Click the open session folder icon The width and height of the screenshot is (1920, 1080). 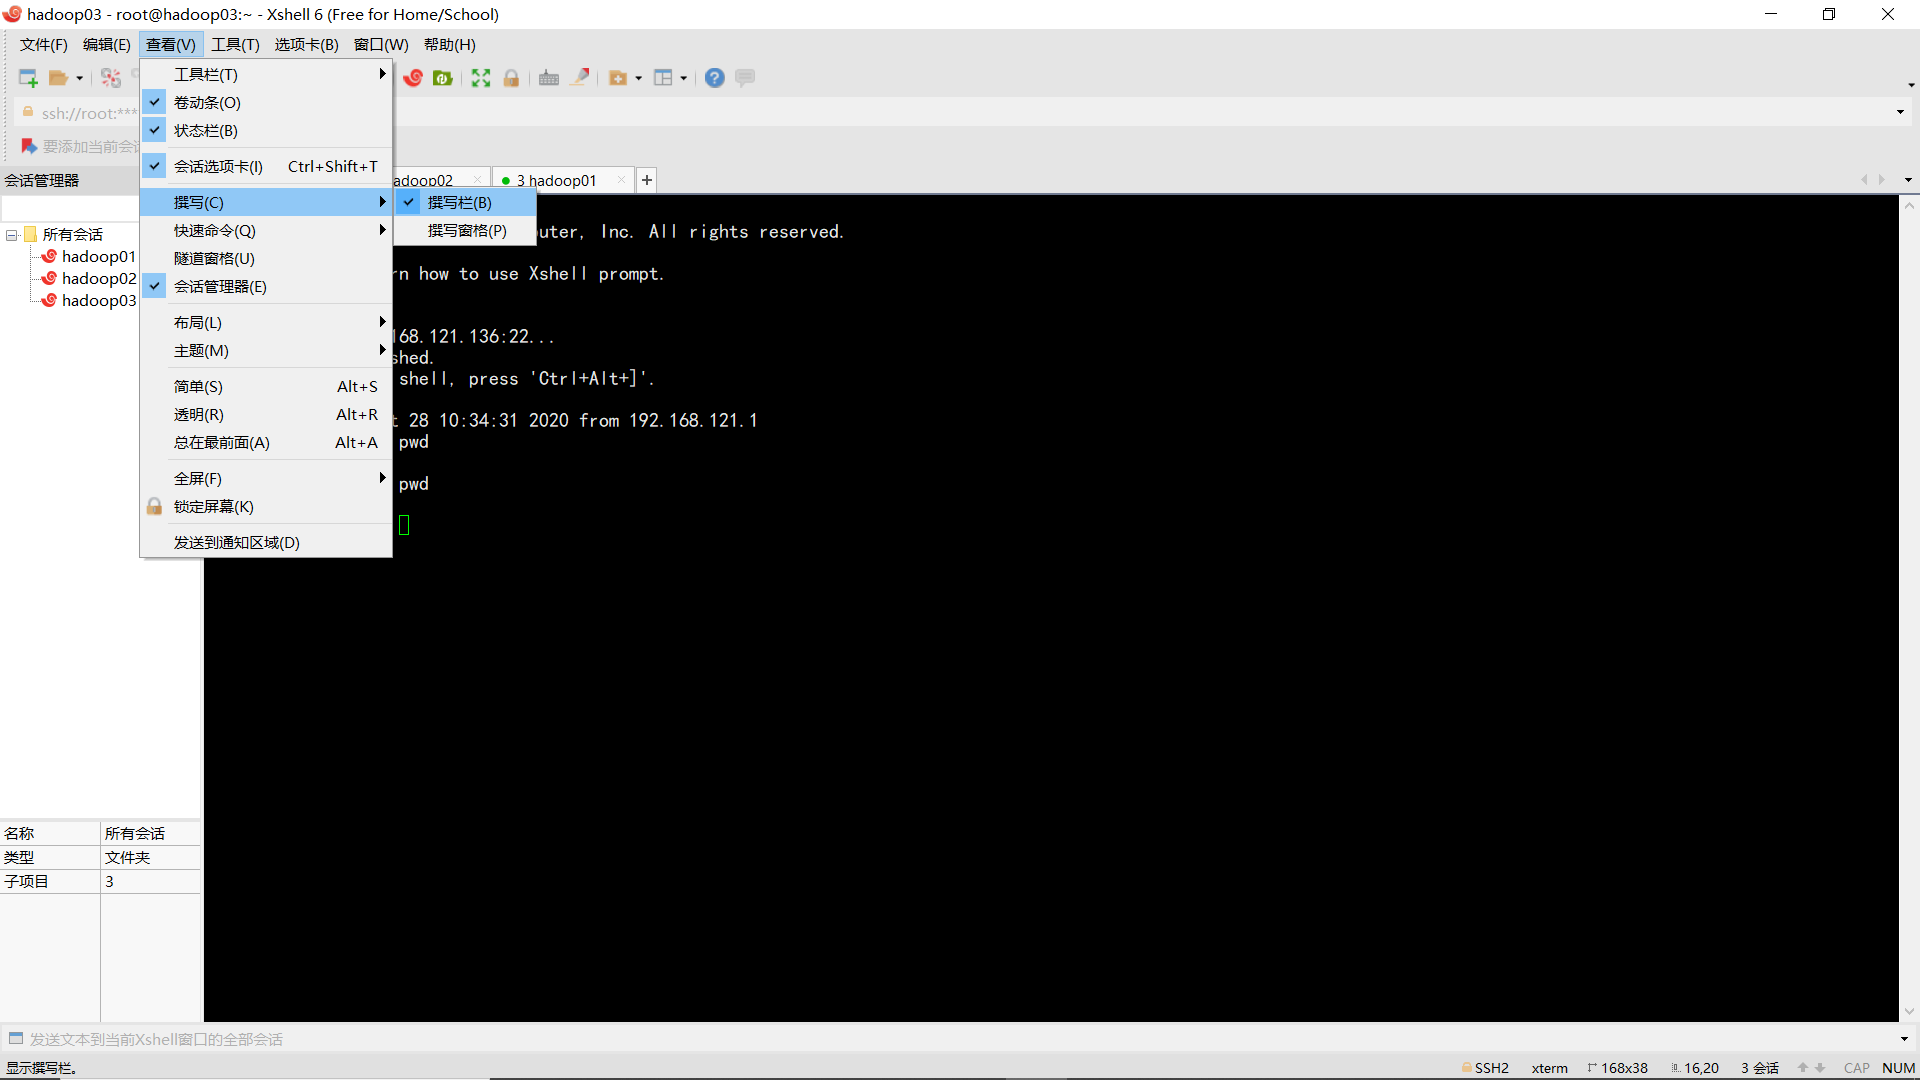[x=59, y=78]
